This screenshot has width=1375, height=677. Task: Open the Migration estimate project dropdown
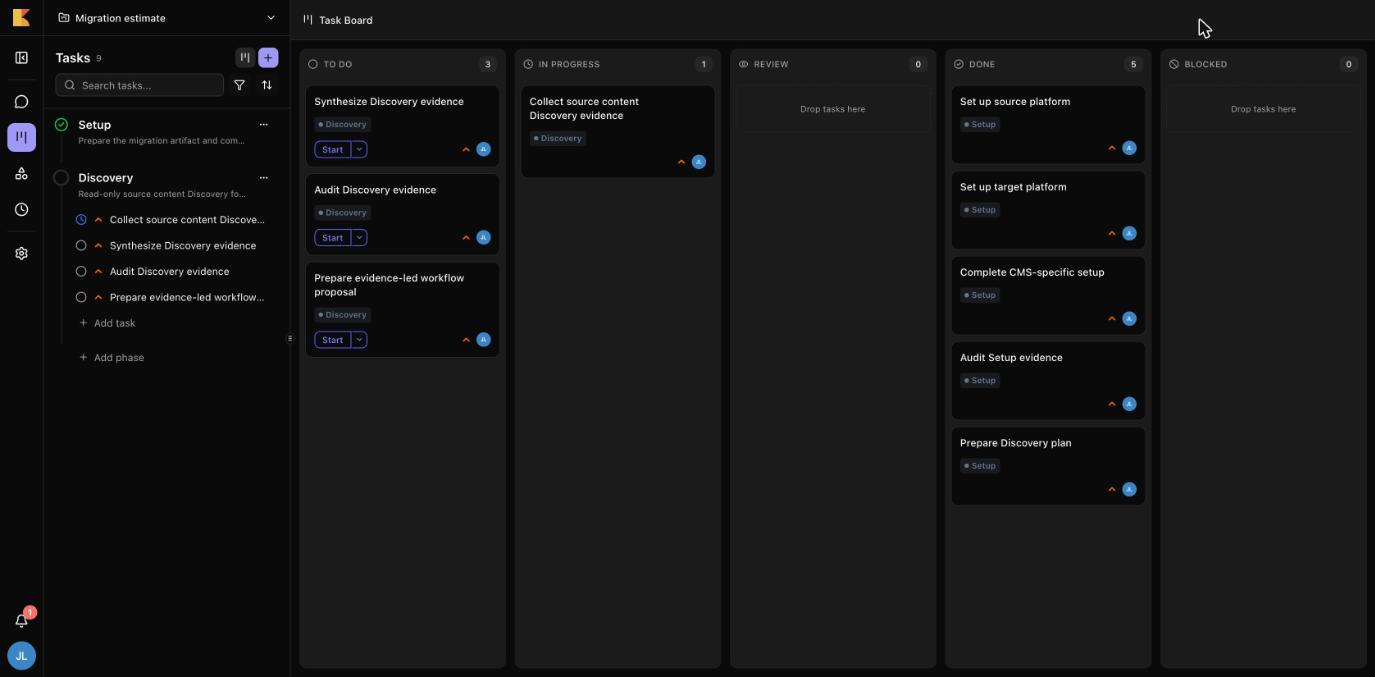[x=167, y=18]
